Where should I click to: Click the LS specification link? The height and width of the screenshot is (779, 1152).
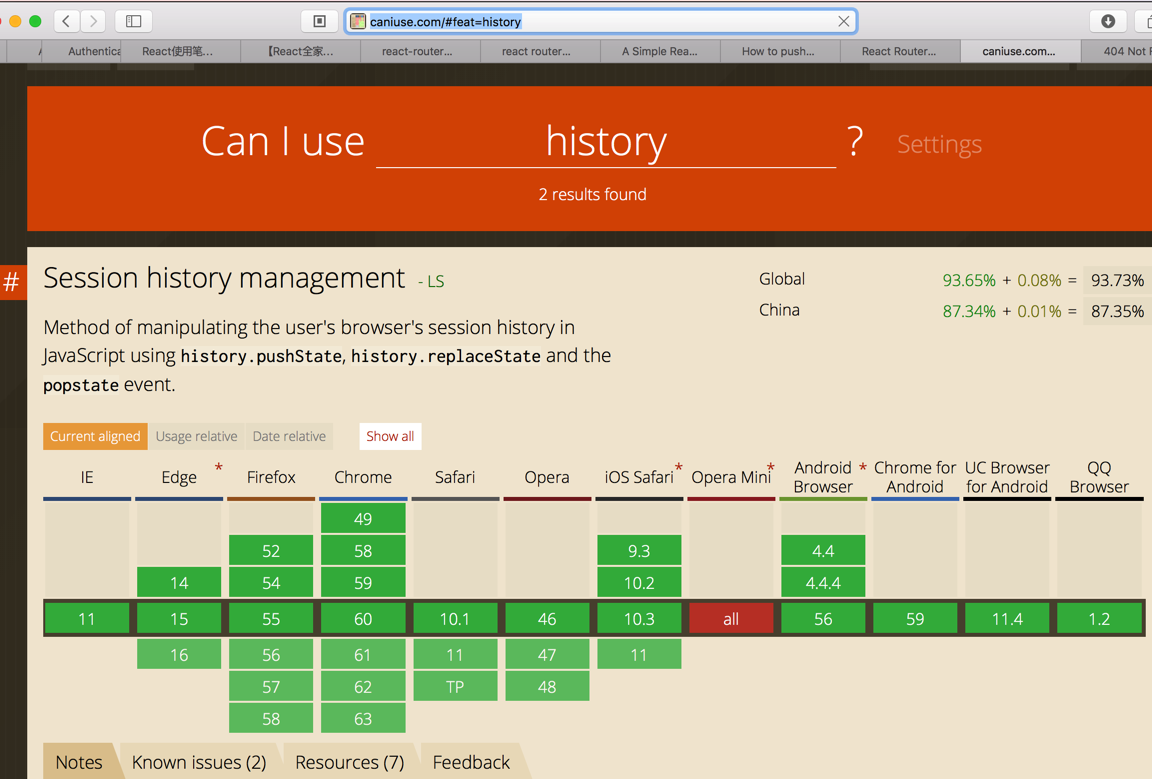click(x=435, y=281)
